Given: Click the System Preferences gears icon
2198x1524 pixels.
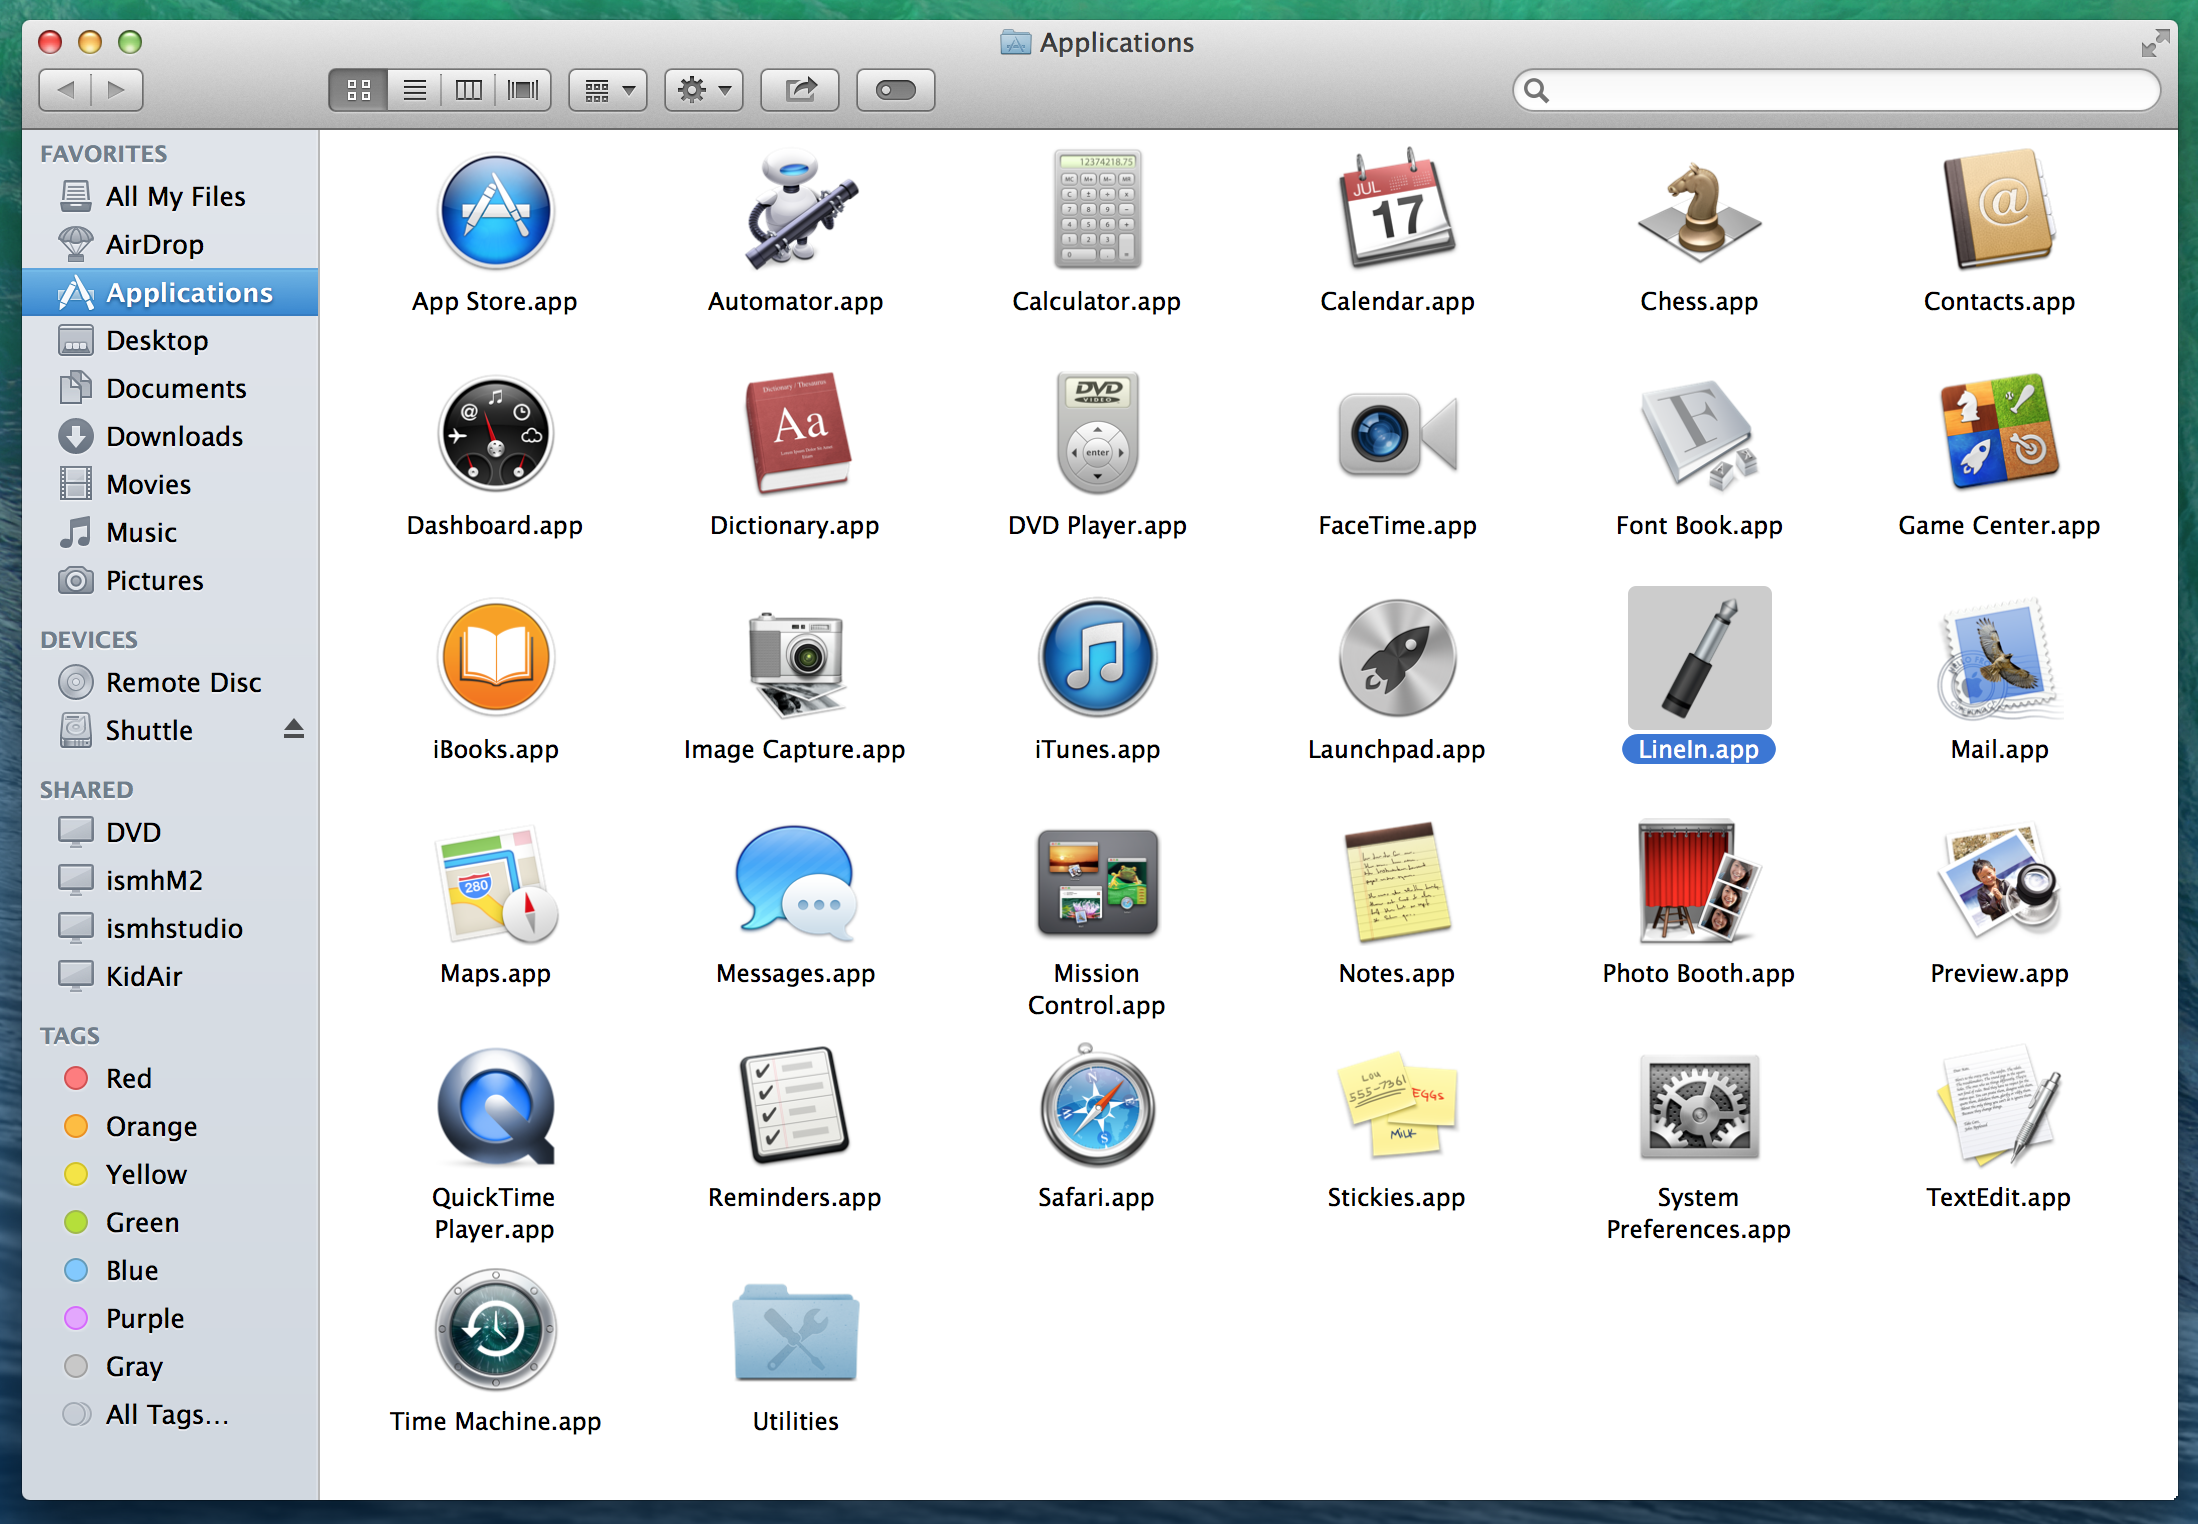Looking at the screenshot, I should (1698, 1107).
